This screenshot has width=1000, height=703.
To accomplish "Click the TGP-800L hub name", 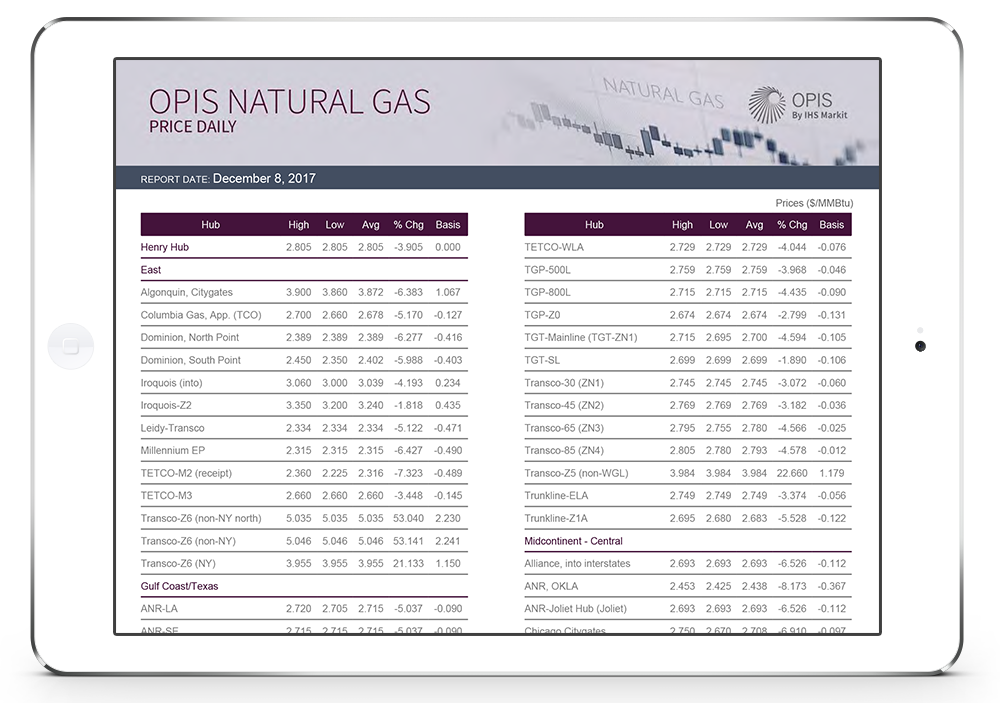I will [x=547, y=292].
